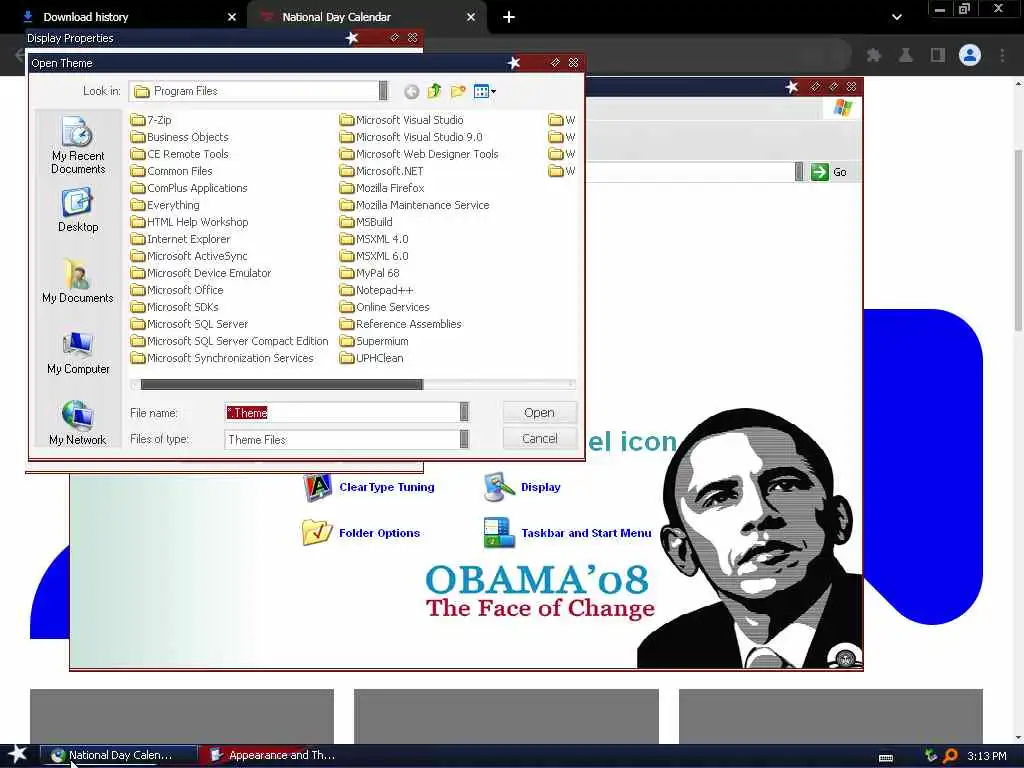Click the File name input field

342,412
